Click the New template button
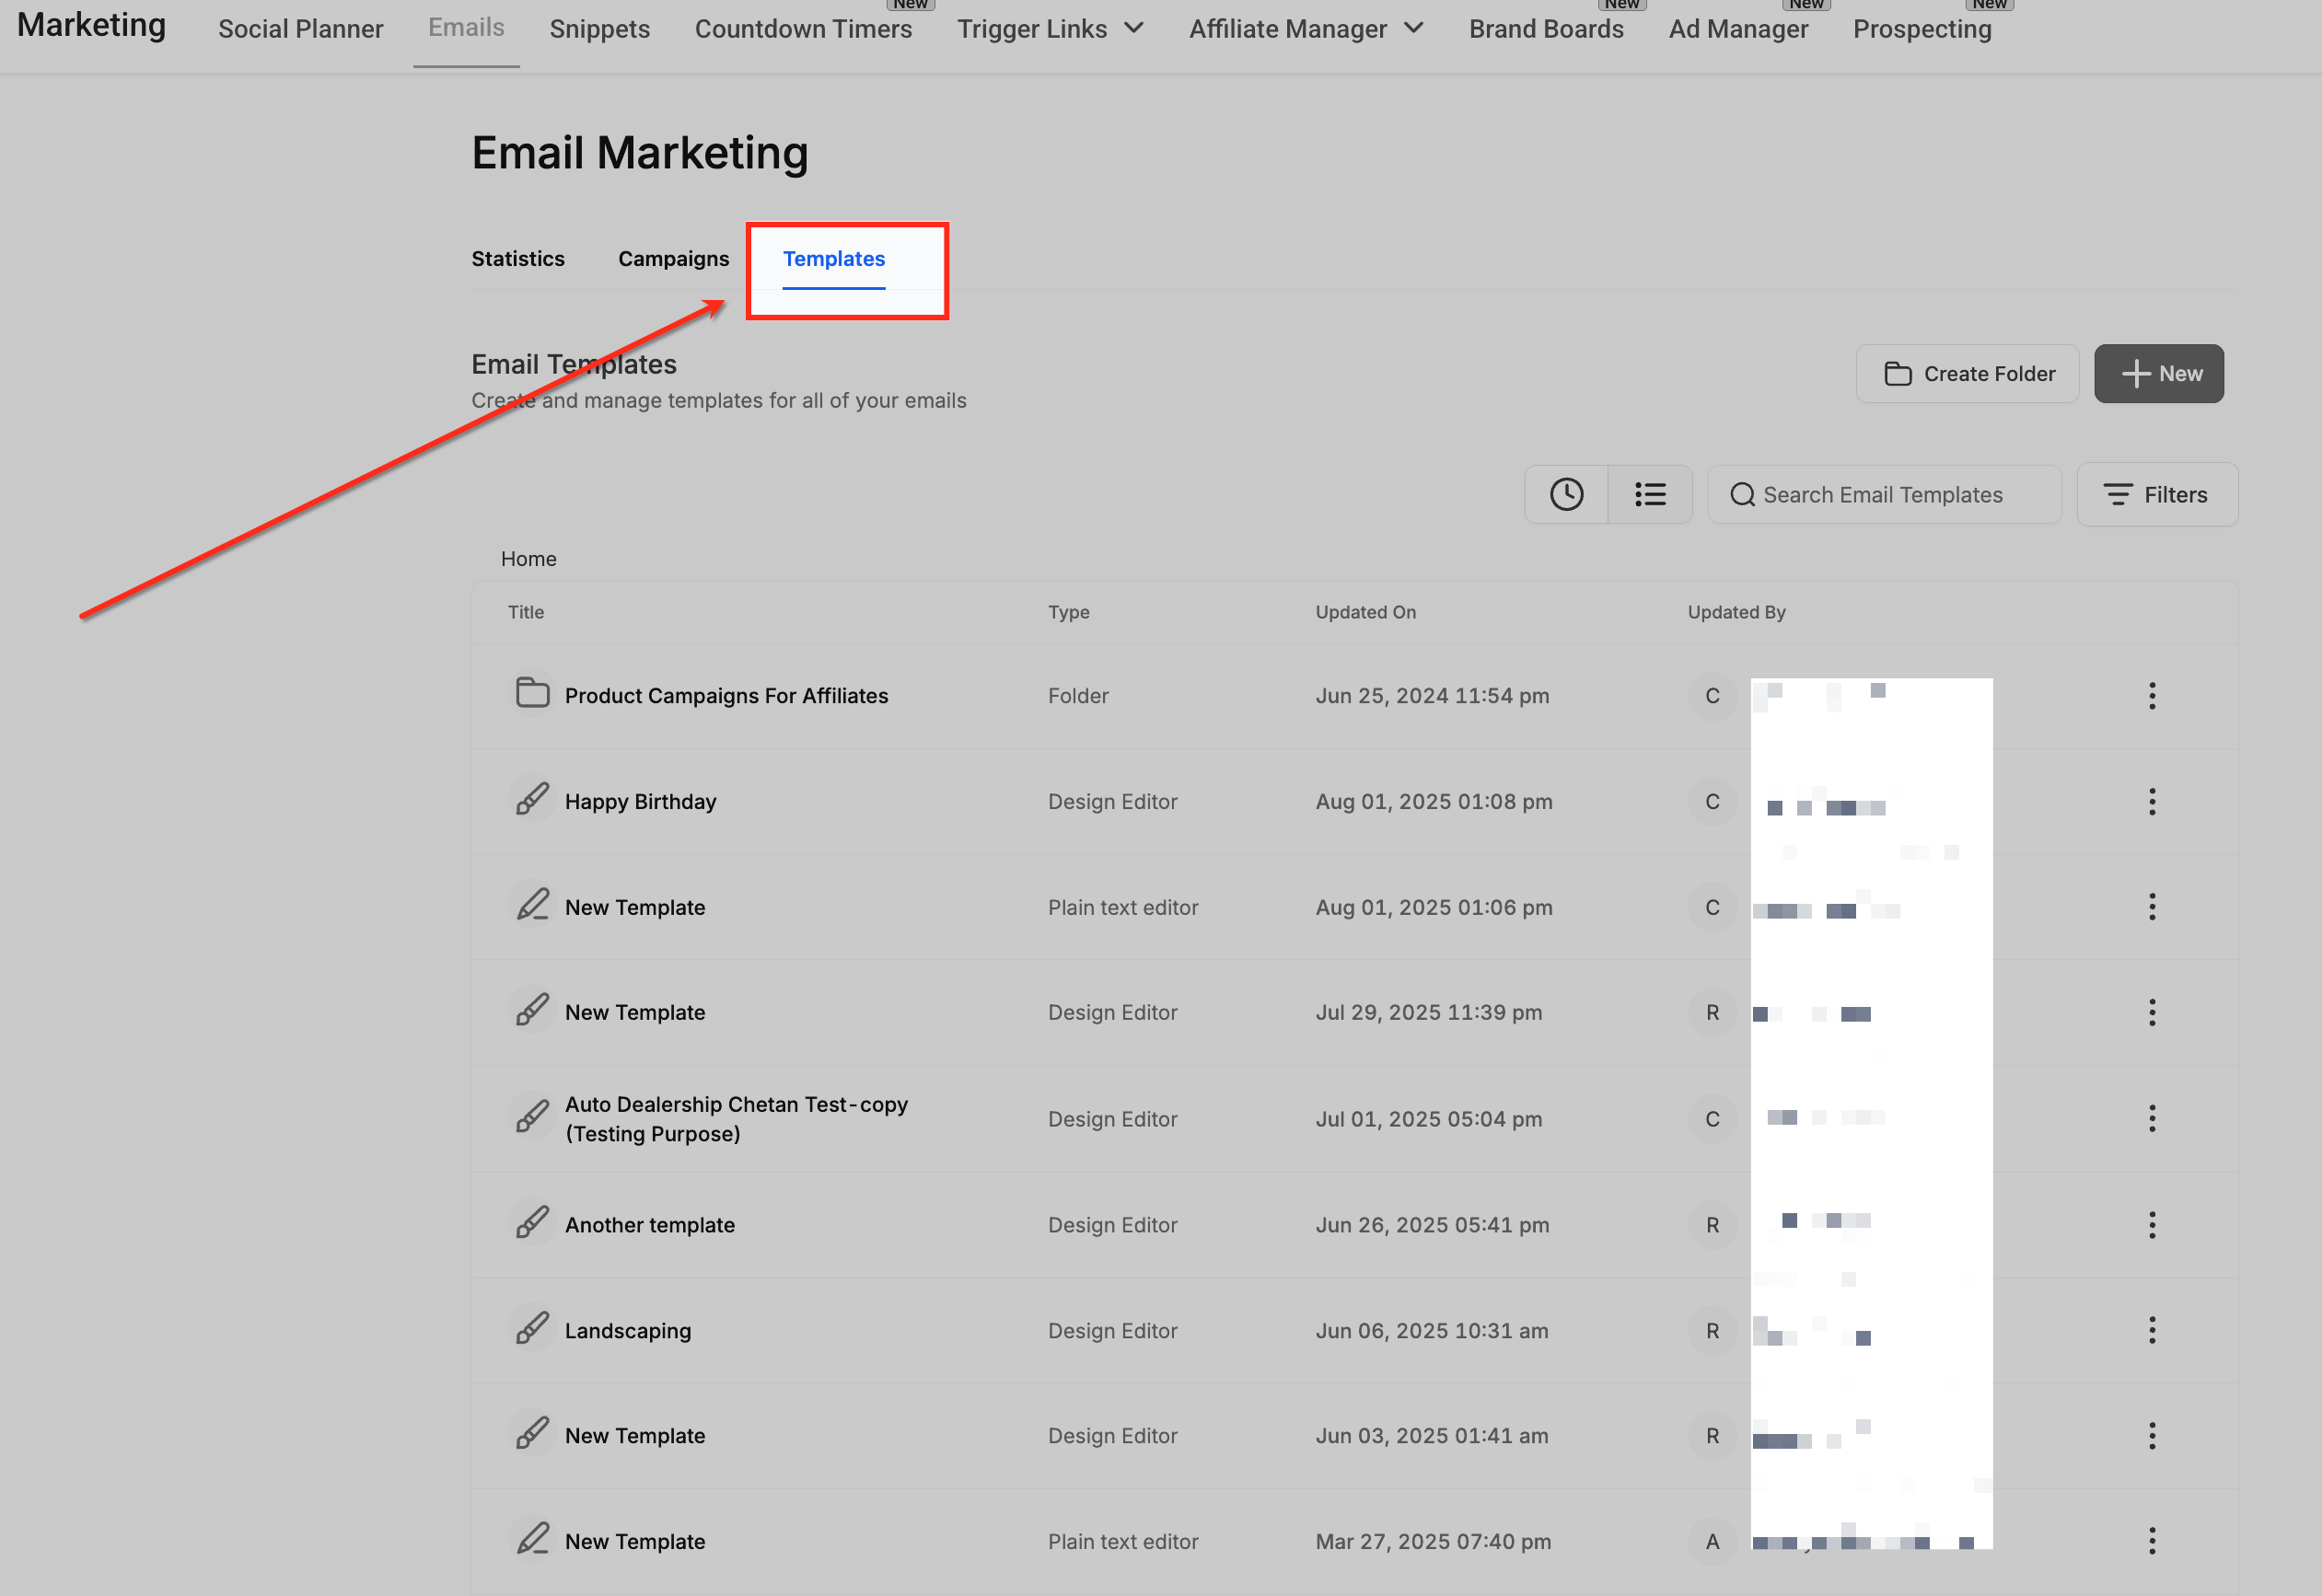Image resolution: width=2322 pixels, height=1596 pixels. [x=2158, y=374]
